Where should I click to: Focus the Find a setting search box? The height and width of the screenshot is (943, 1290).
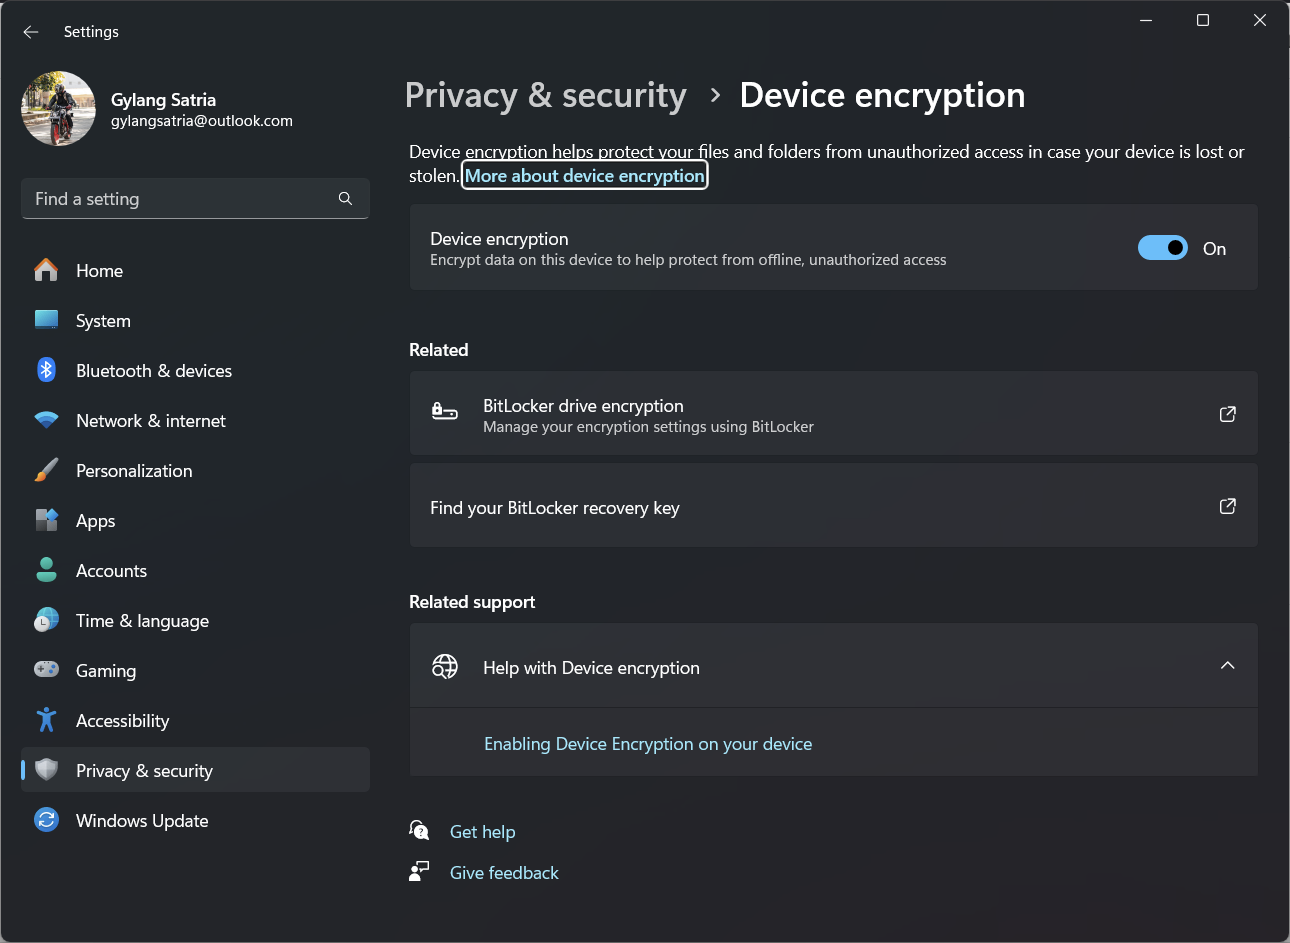195,198
